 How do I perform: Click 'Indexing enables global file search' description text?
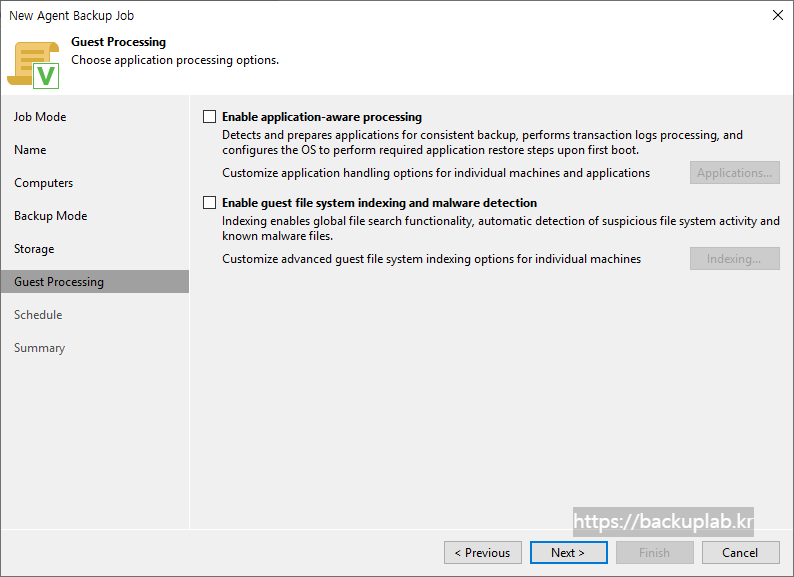500,228
